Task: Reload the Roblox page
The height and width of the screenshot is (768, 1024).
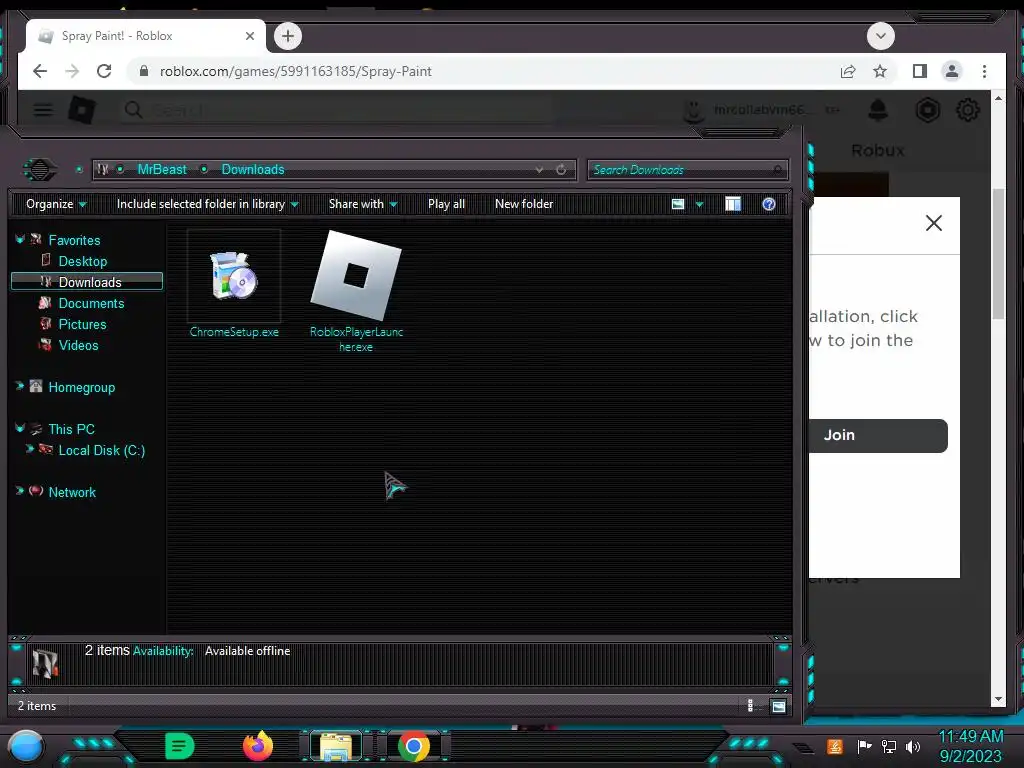Action: pyautogui.click(x=104, y=71)
